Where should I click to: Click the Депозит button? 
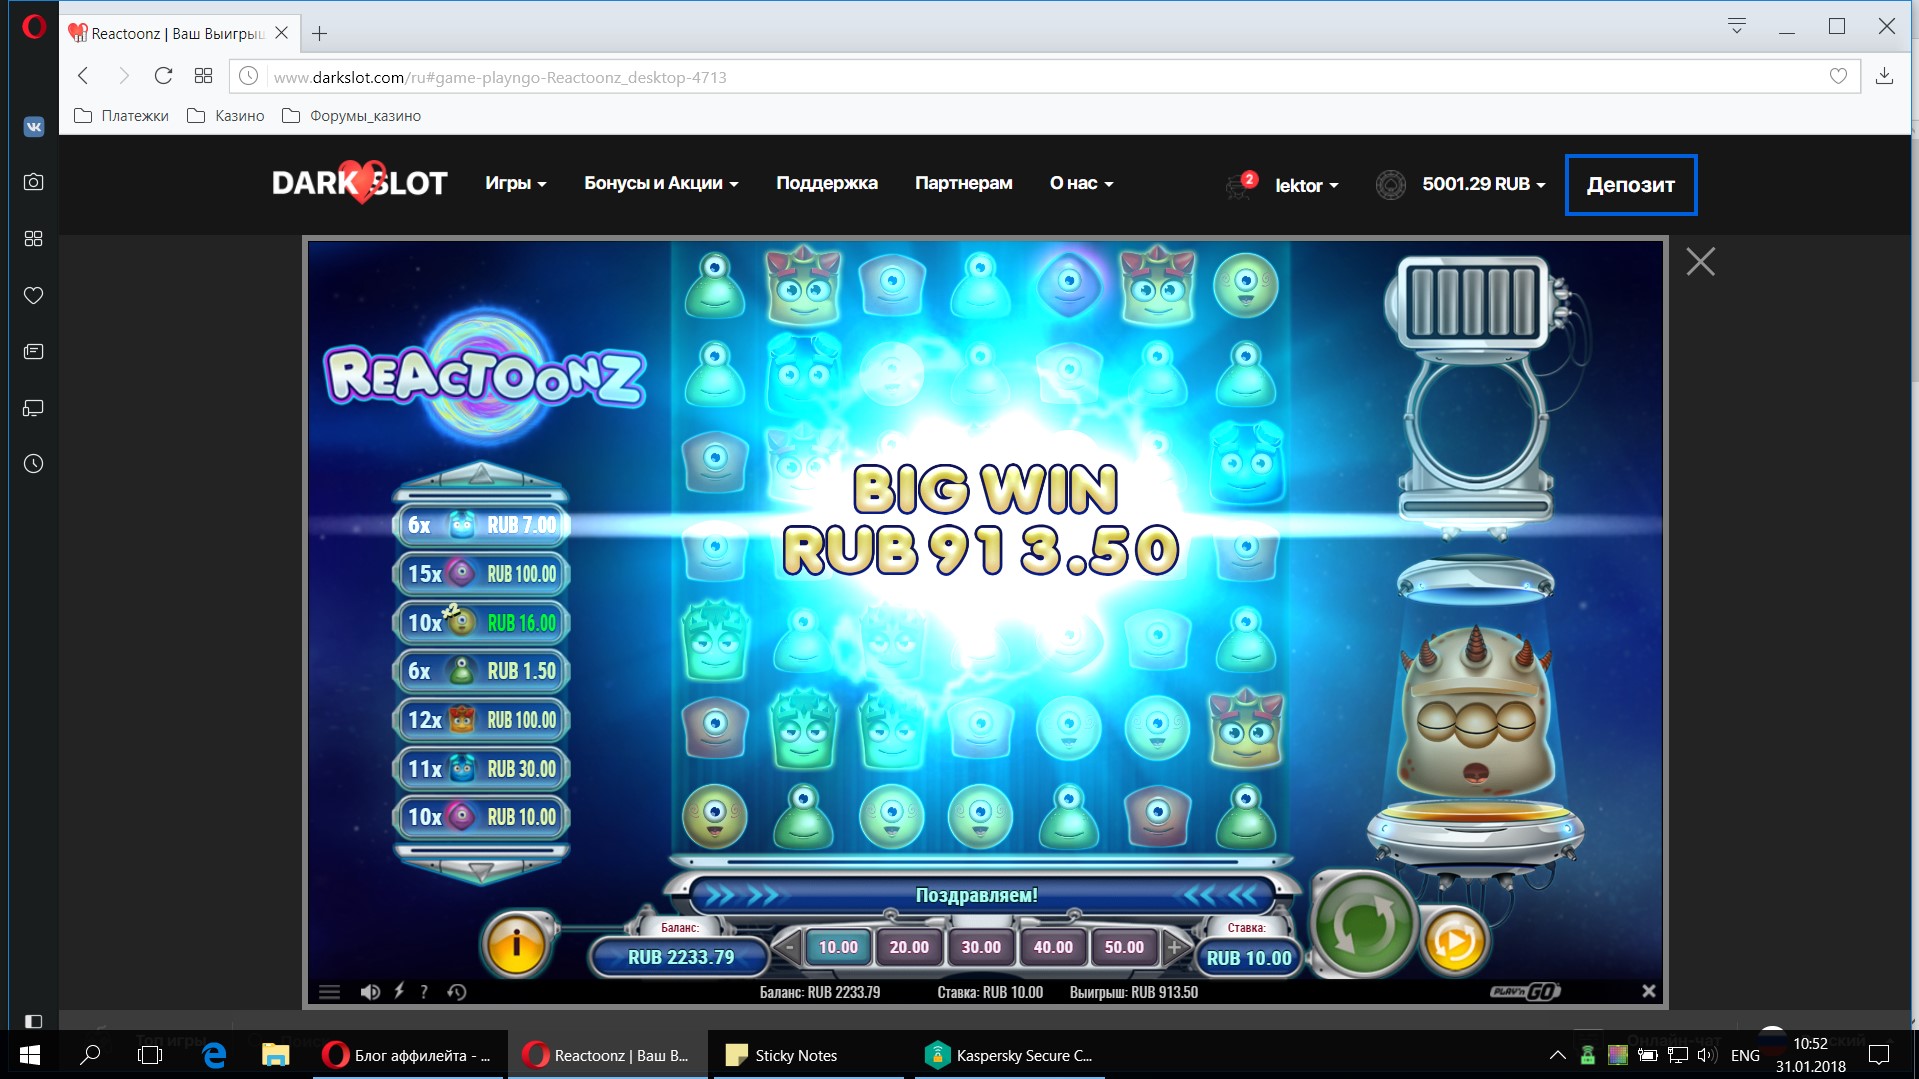point(1631,185)
